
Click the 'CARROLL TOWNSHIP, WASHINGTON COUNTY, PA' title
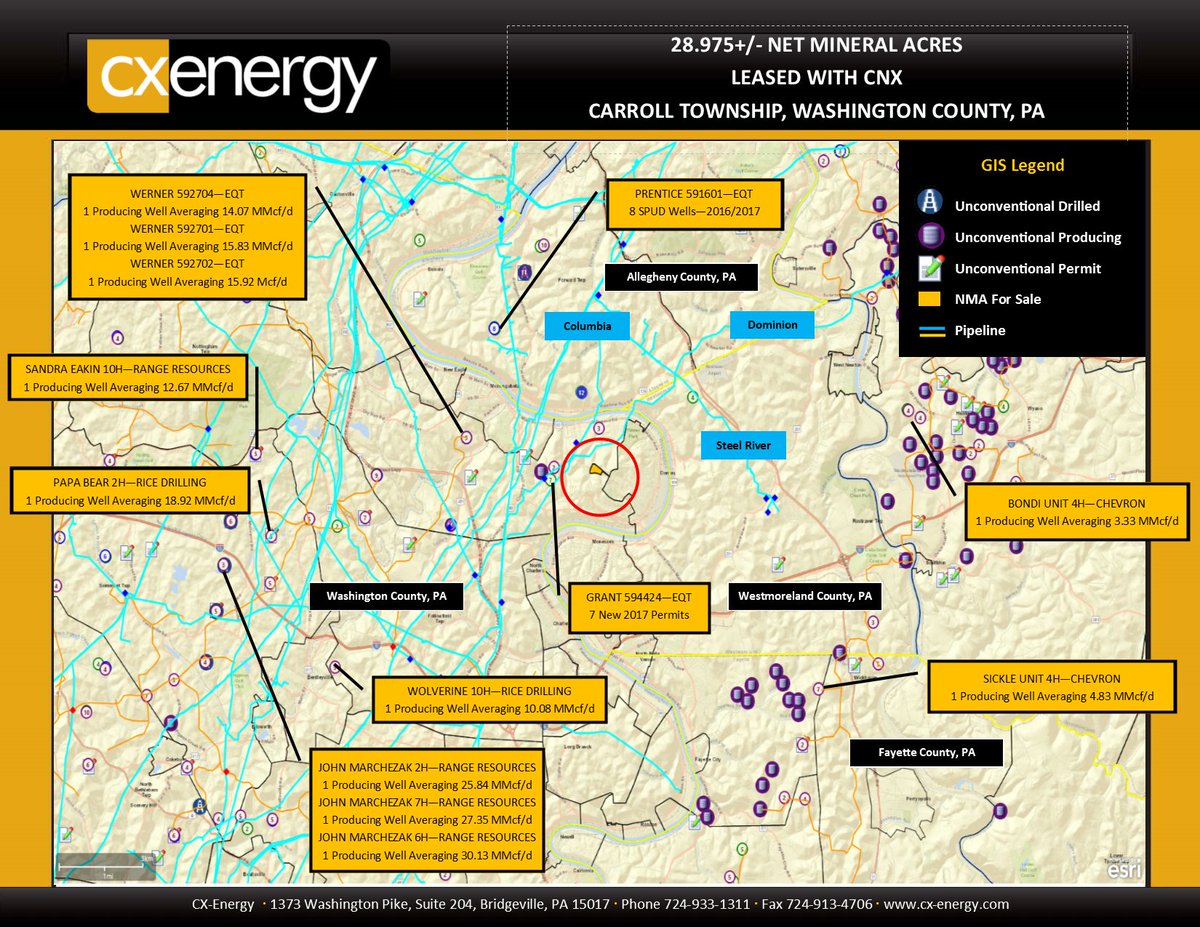pos(817,111)
